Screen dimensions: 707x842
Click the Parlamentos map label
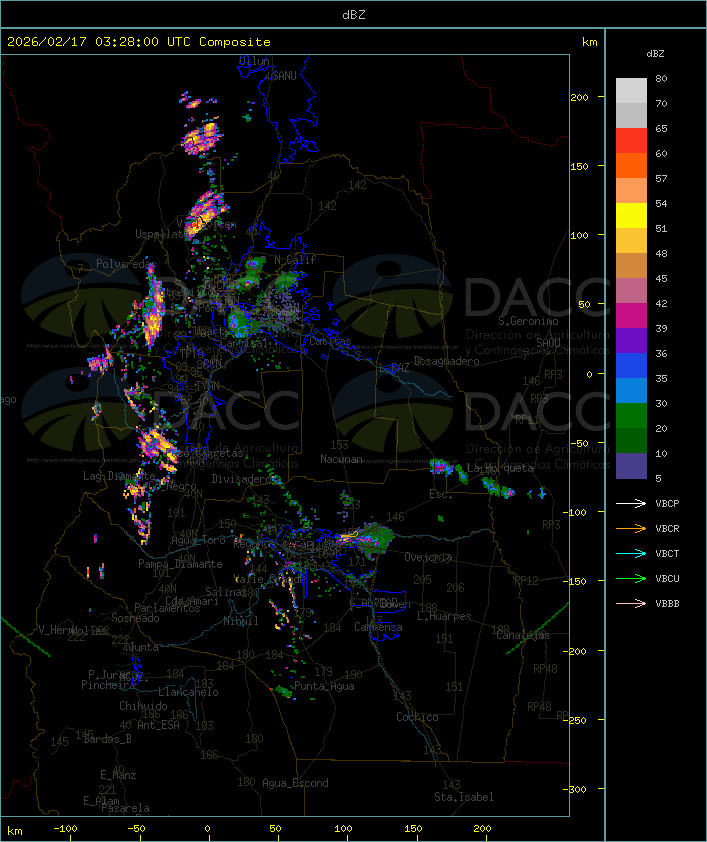167,608
